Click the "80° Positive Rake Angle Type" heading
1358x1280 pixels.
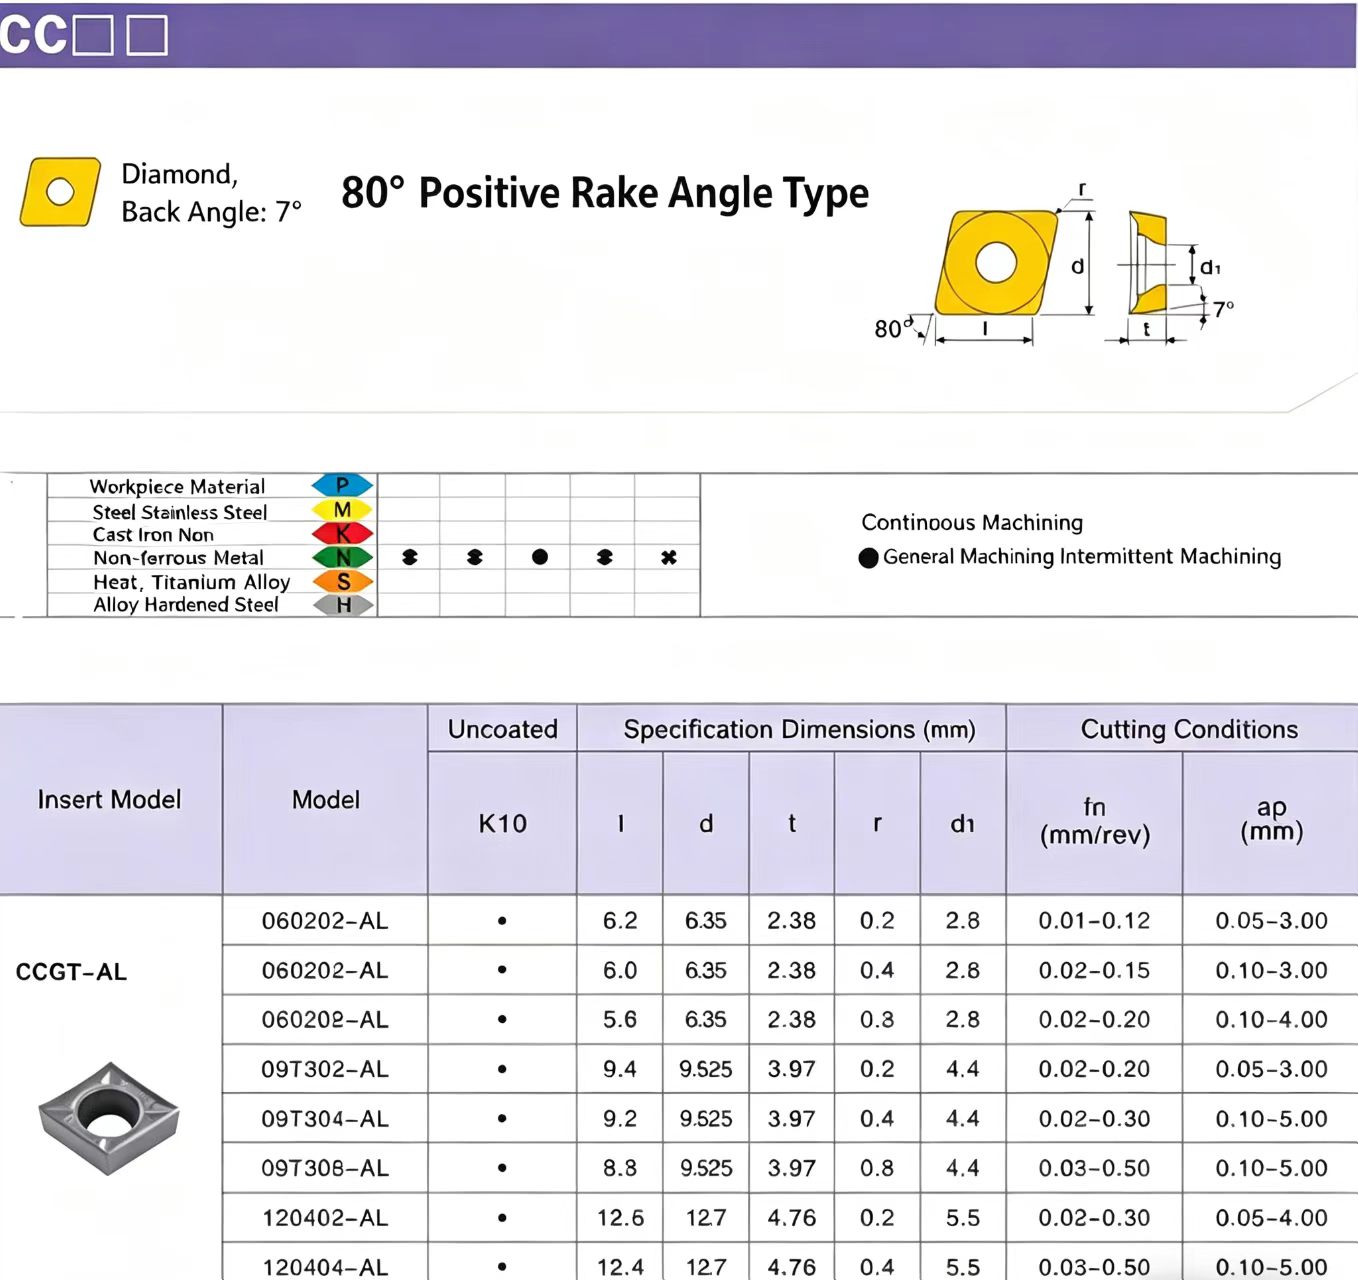tap(604, 193)
